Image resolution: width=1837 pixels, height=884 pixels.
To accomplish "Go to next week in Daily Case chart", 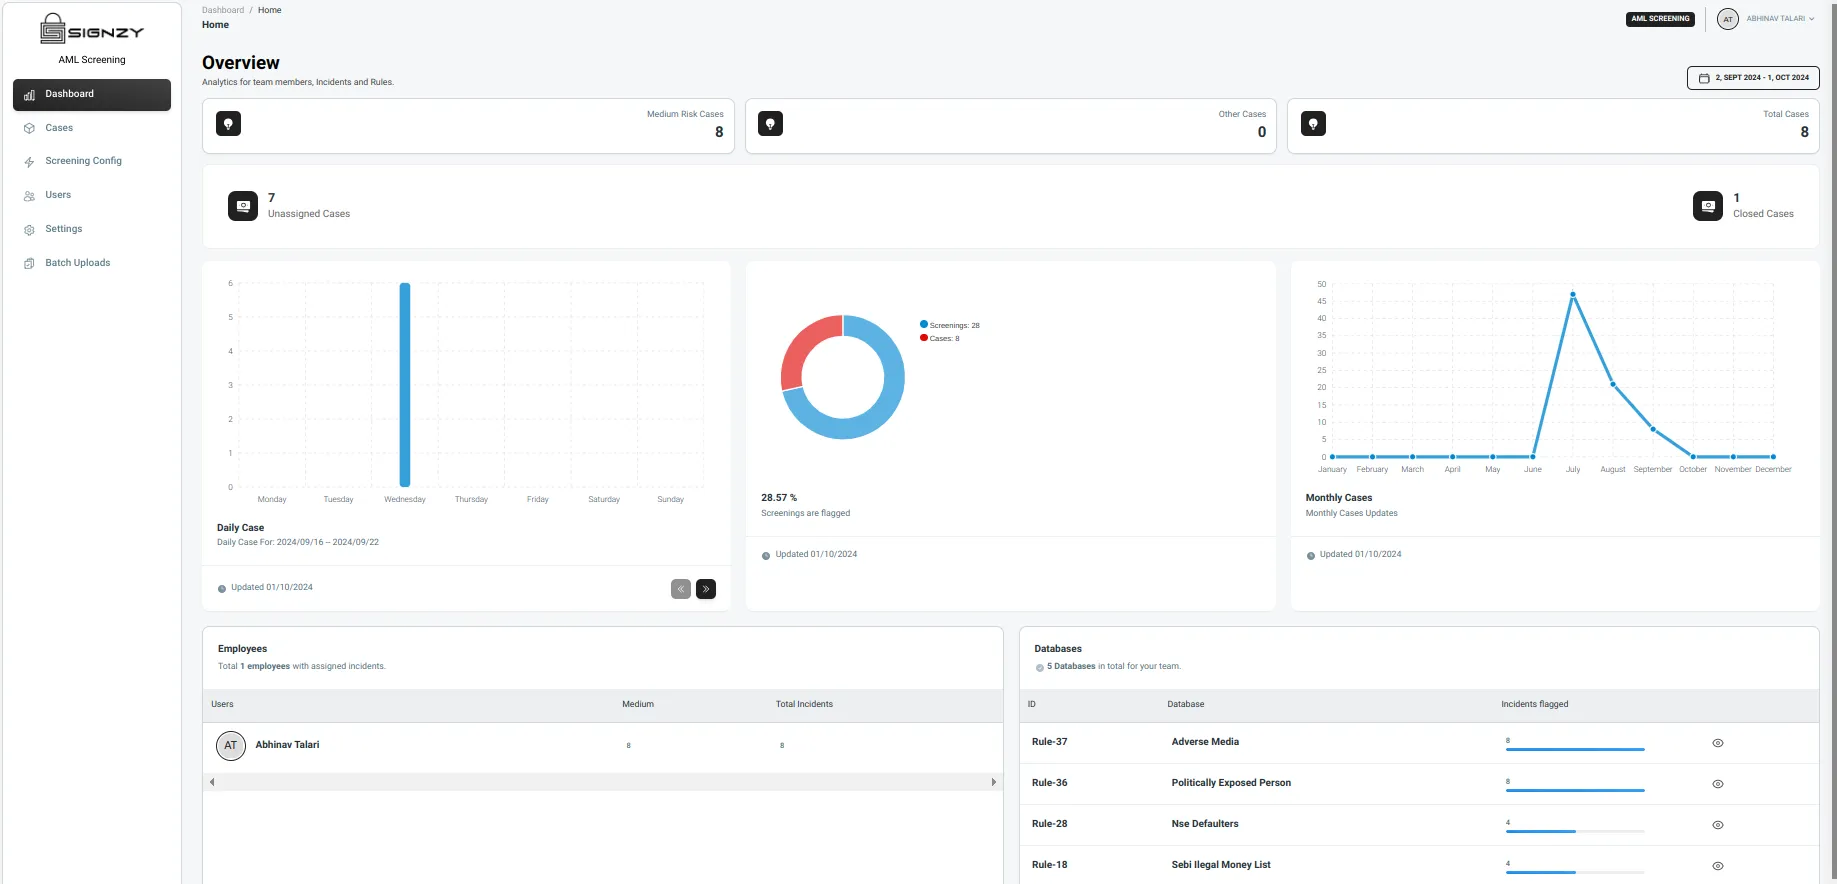I will 706,589.
